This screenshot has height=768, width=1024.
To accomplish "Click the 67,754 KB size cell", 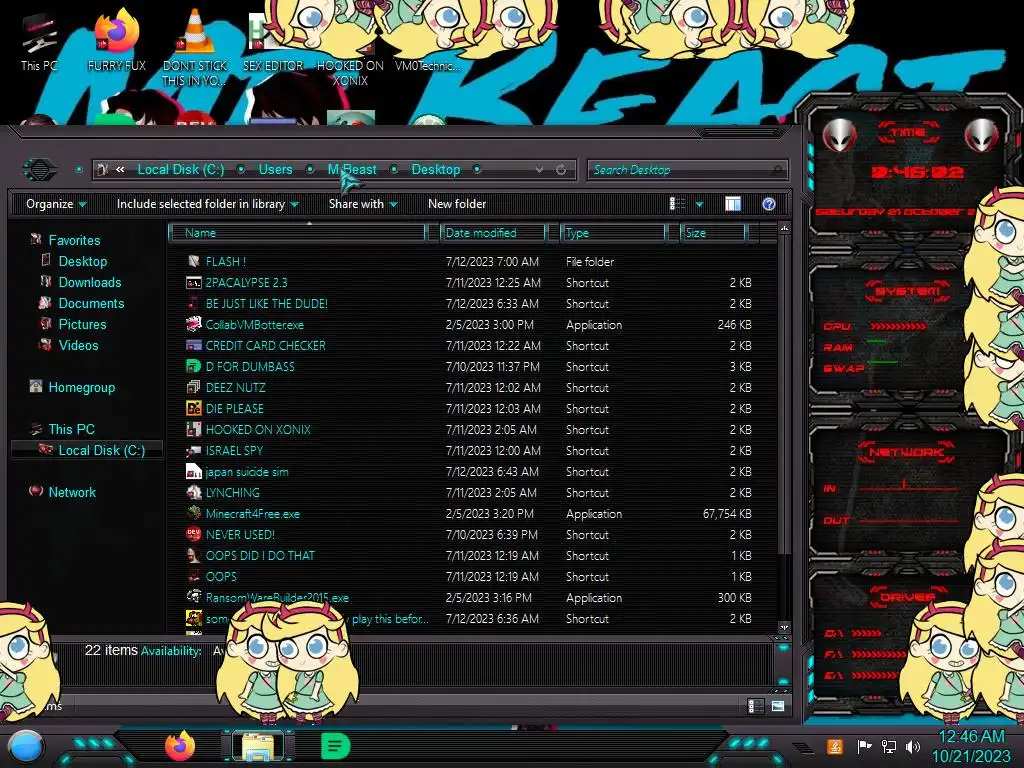I will coord(727,513).
